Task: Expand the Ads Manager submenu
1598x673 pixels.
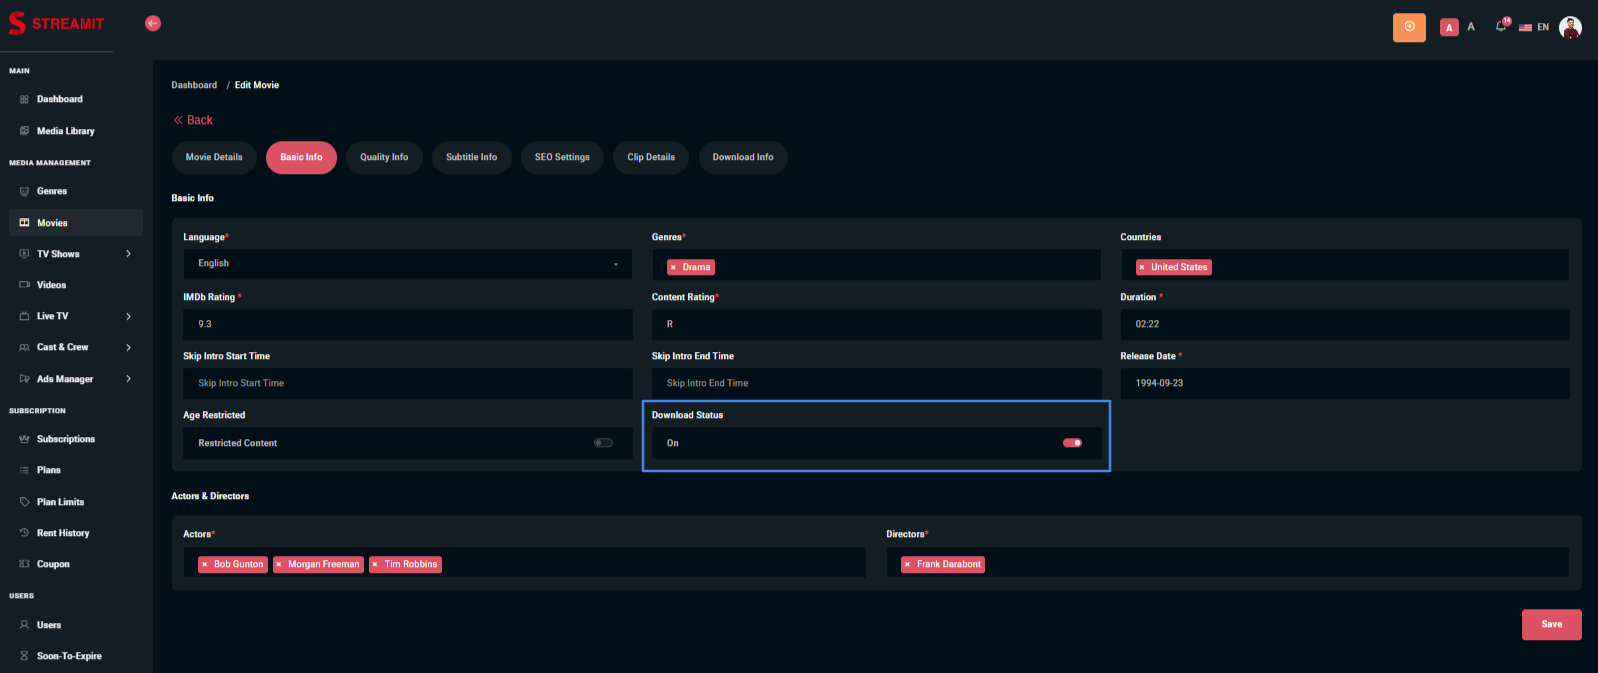Action: click(x=128, y=379)
